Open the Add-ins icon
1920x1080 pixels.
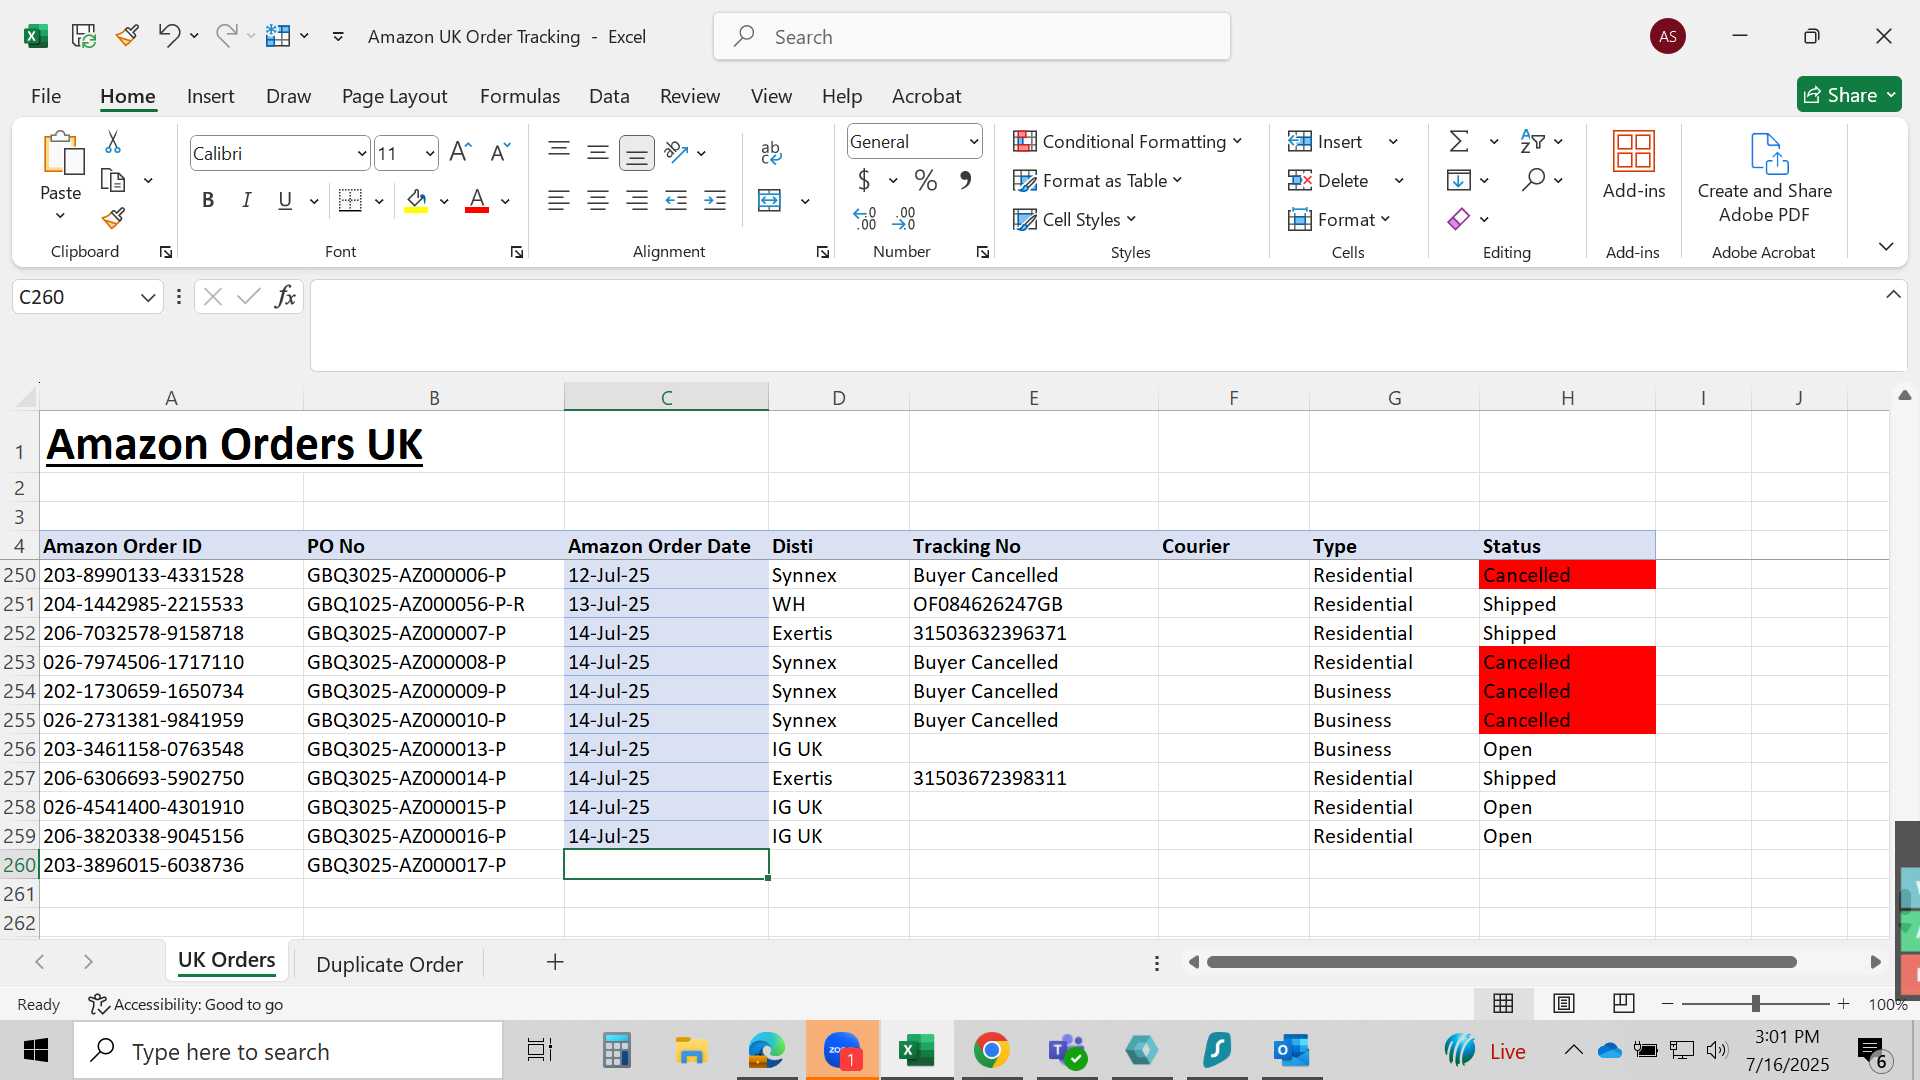(x=1634, y=166)
